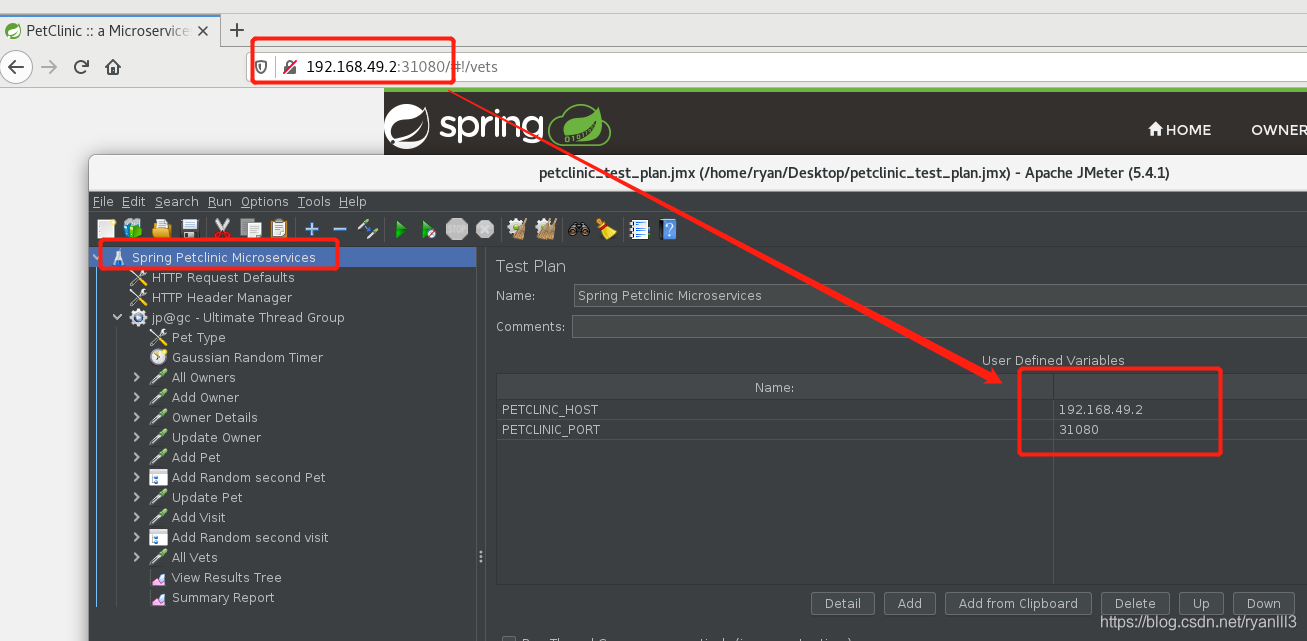Click the Help question mark icon
Image resolution: width=1307 pixels, height=641 pixels.
668,229
